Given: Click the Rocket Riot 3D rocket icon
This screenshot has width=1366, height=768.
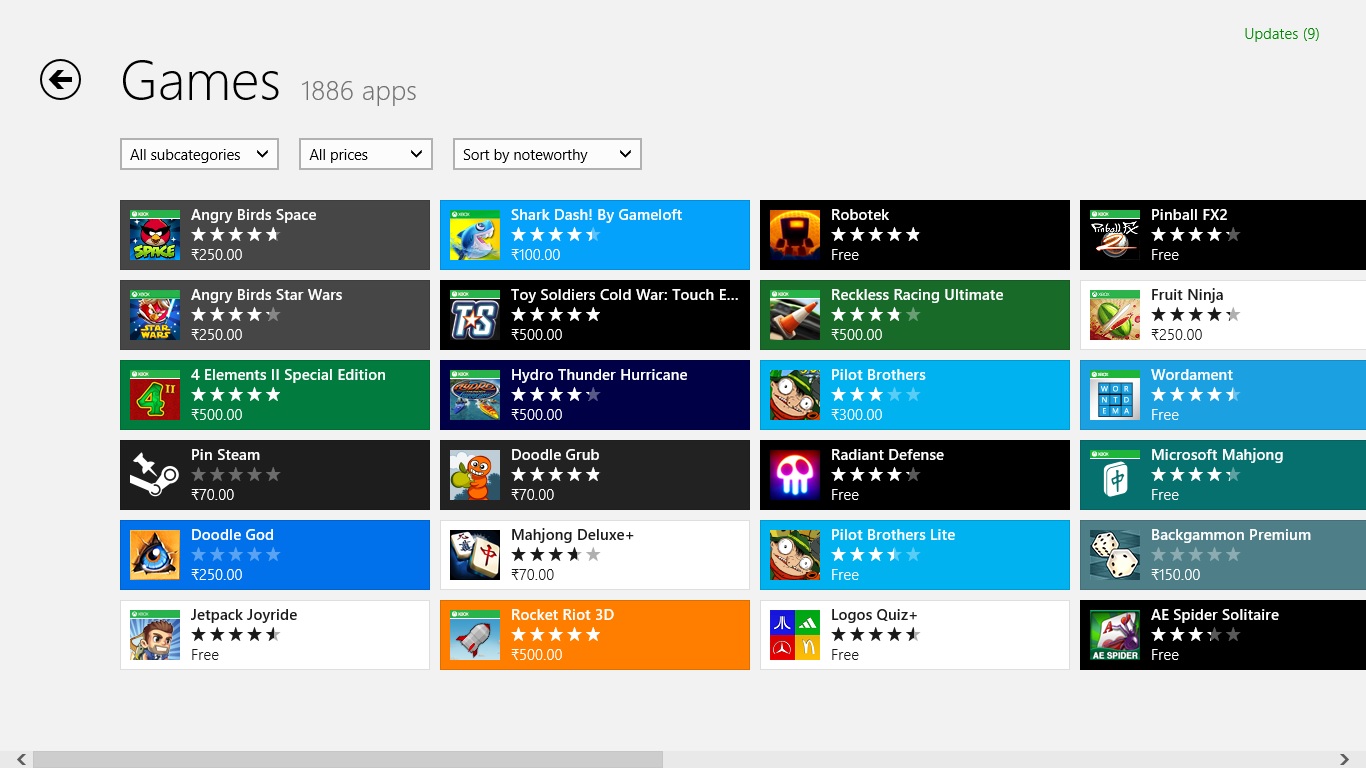Looking at the screenshot, I should 475,635.
